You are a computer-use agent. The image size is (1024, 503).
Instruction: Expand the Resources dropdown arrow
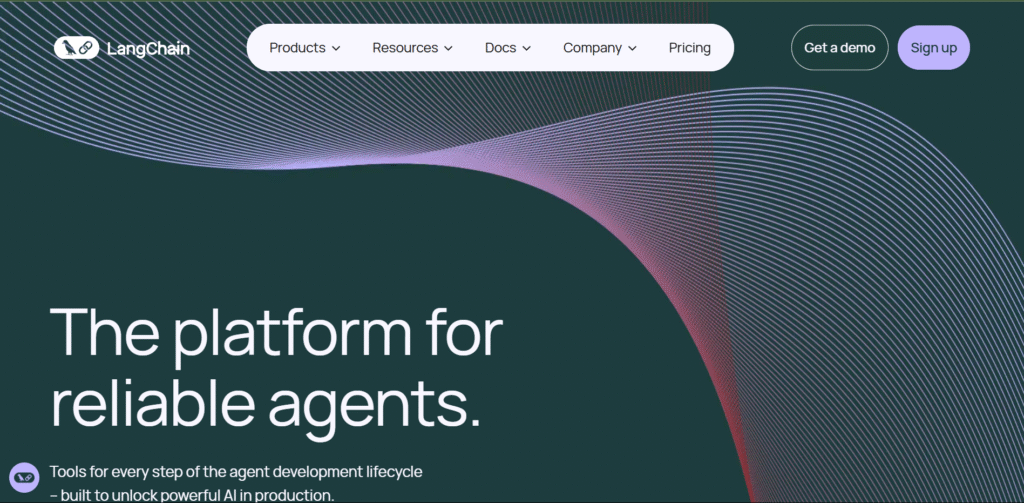click(x=448, y=48)
